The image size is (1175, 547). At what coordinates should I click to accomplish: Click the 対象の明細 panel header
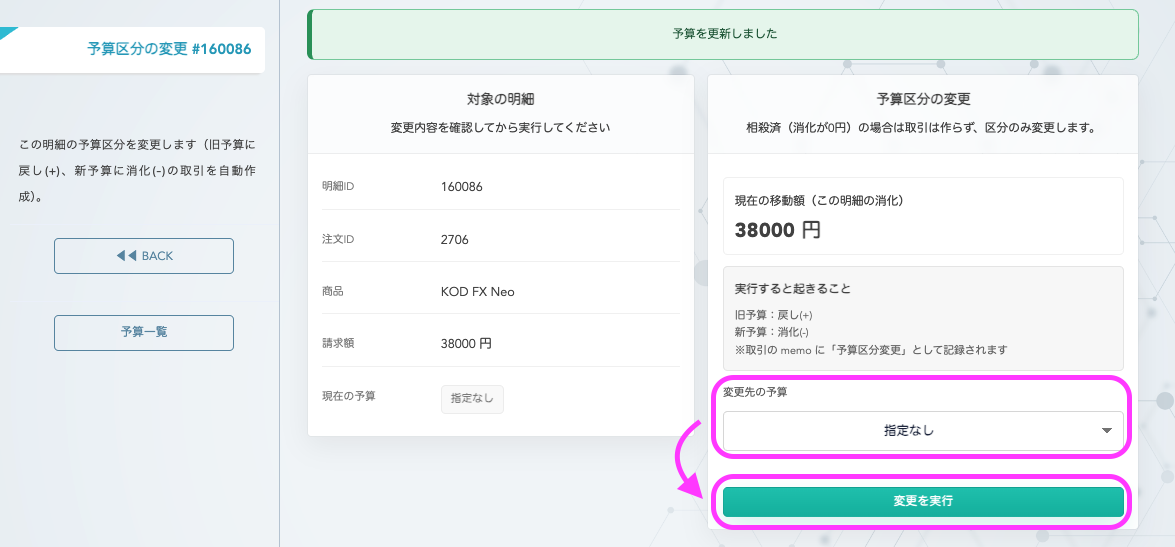click(500, 99)
